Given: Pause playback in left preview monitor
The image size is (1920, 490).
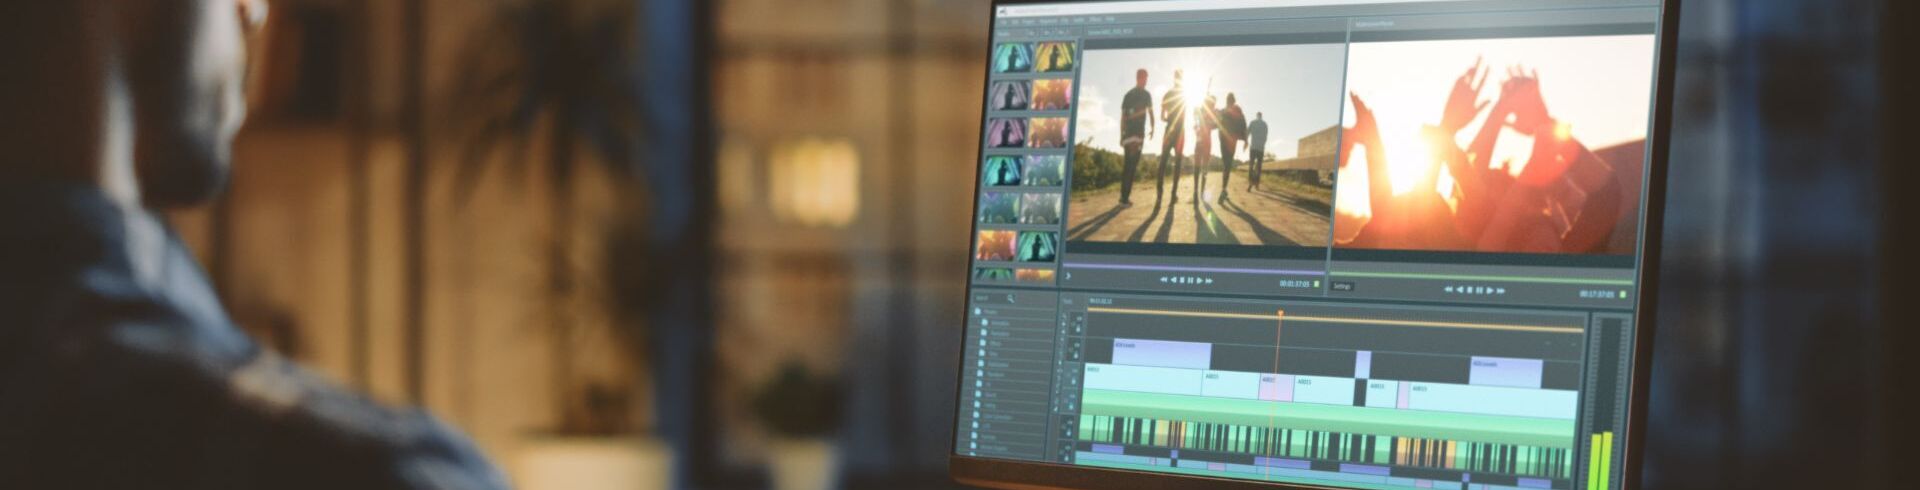Looking at the screenshot, I should (1190, 281).
